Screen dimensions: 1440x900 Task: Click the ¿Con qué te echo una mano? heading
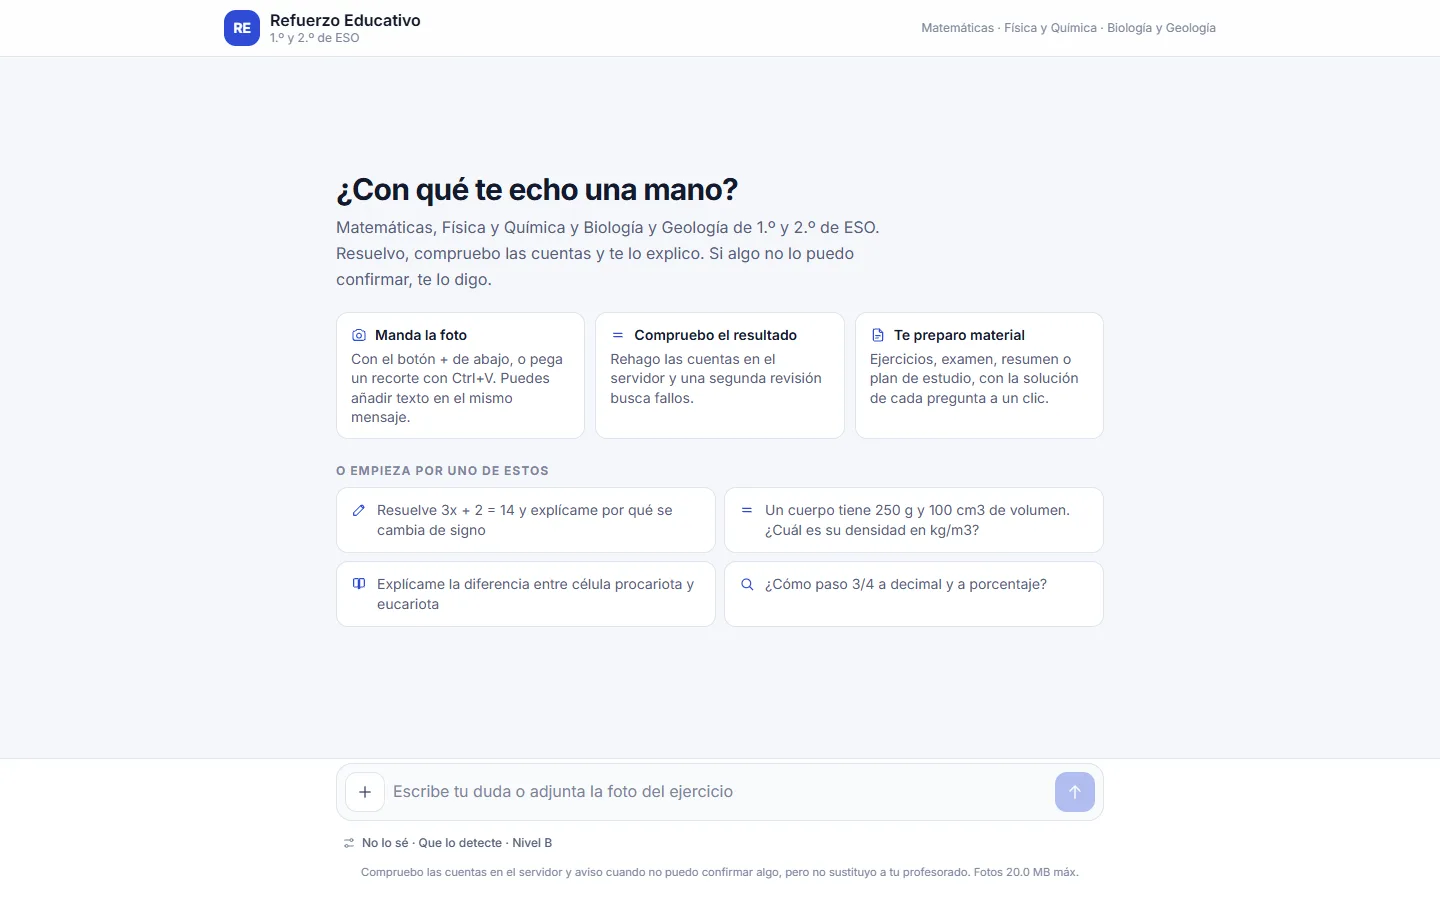click(x=537, y=189)
